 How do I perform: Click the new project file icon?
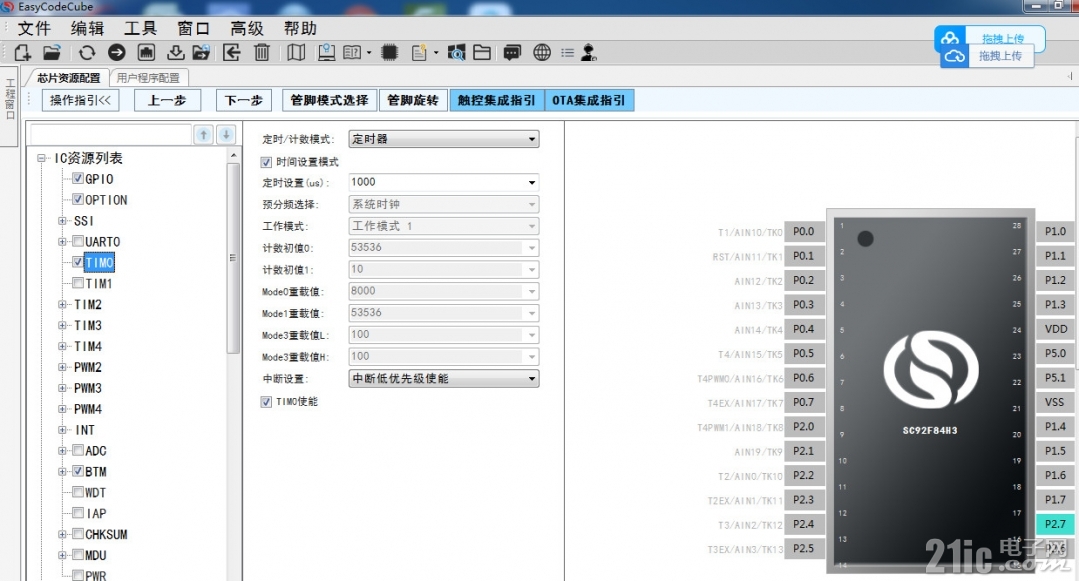pyautogui.click(x=22, y=52)
